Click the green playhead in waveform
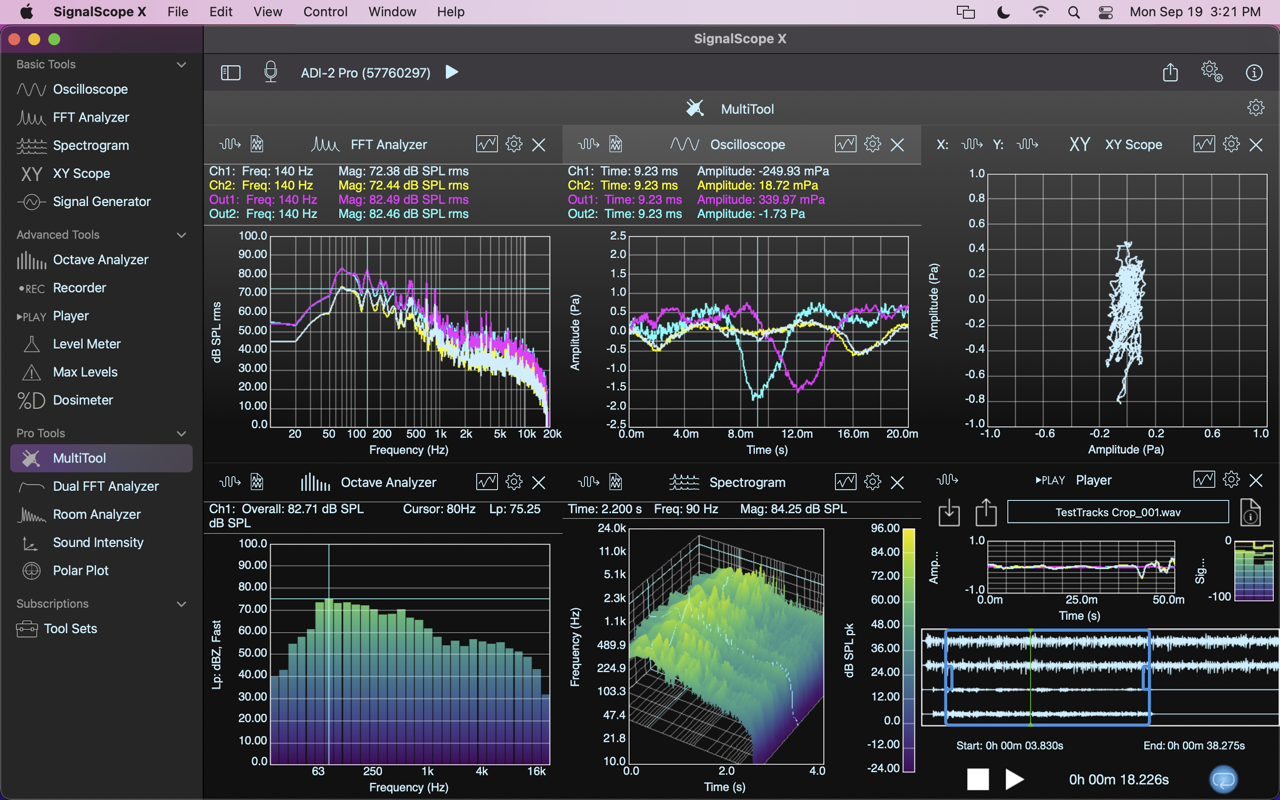The width and height of the screenshot is (1280, 800). point(1030,675)
